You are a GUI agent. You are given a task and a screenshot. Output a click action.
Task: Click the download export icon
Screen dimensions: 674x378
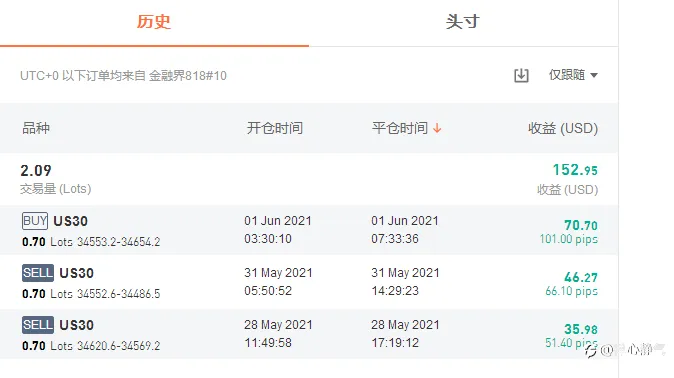coord(521,75)
